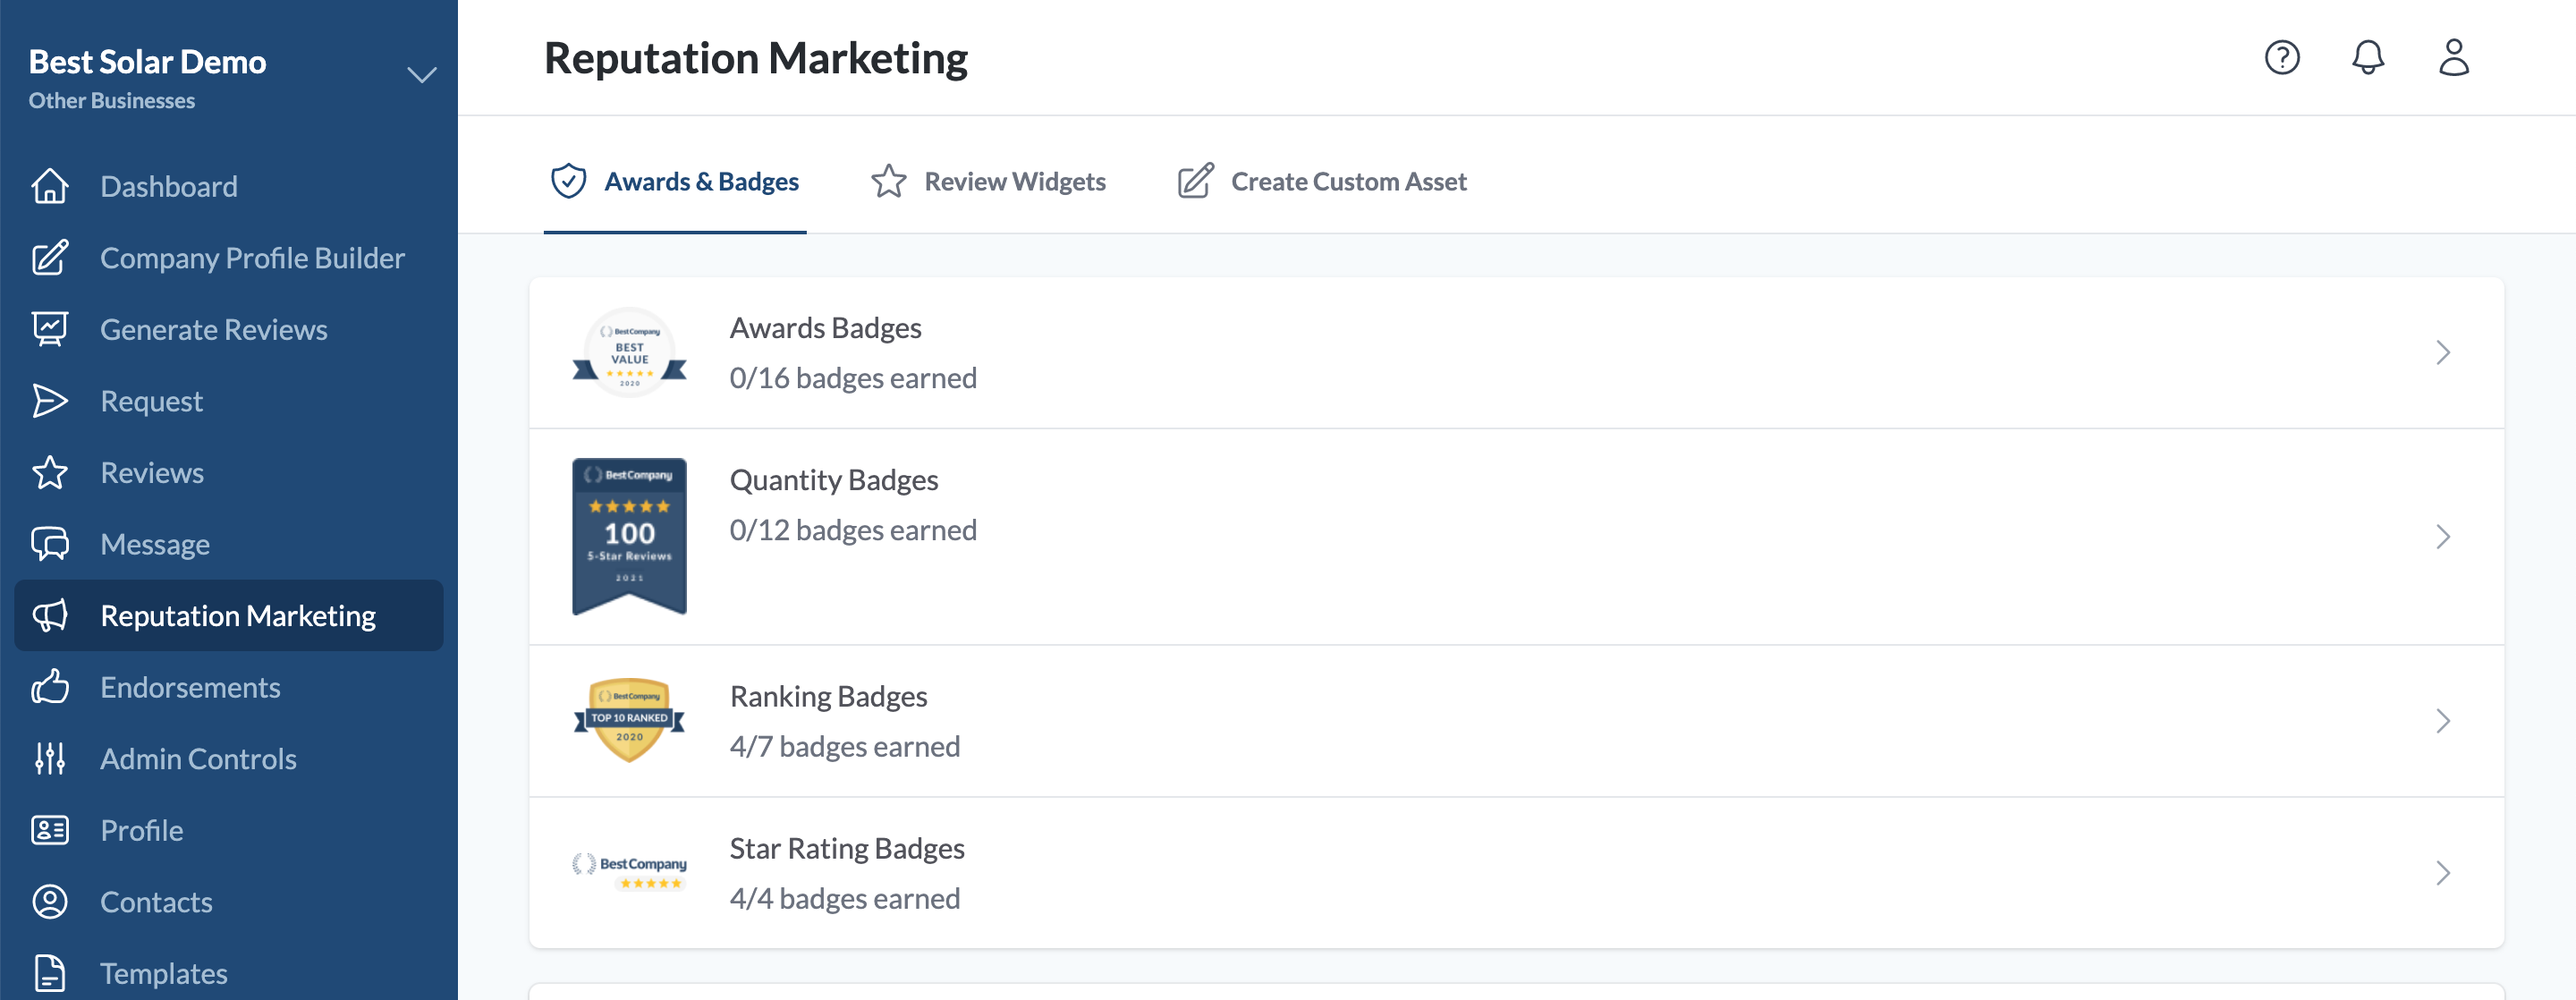Expand the Awards Badges row chevron
The height and width of the screenshot is (1000, 2576).
click(2442, 353)
